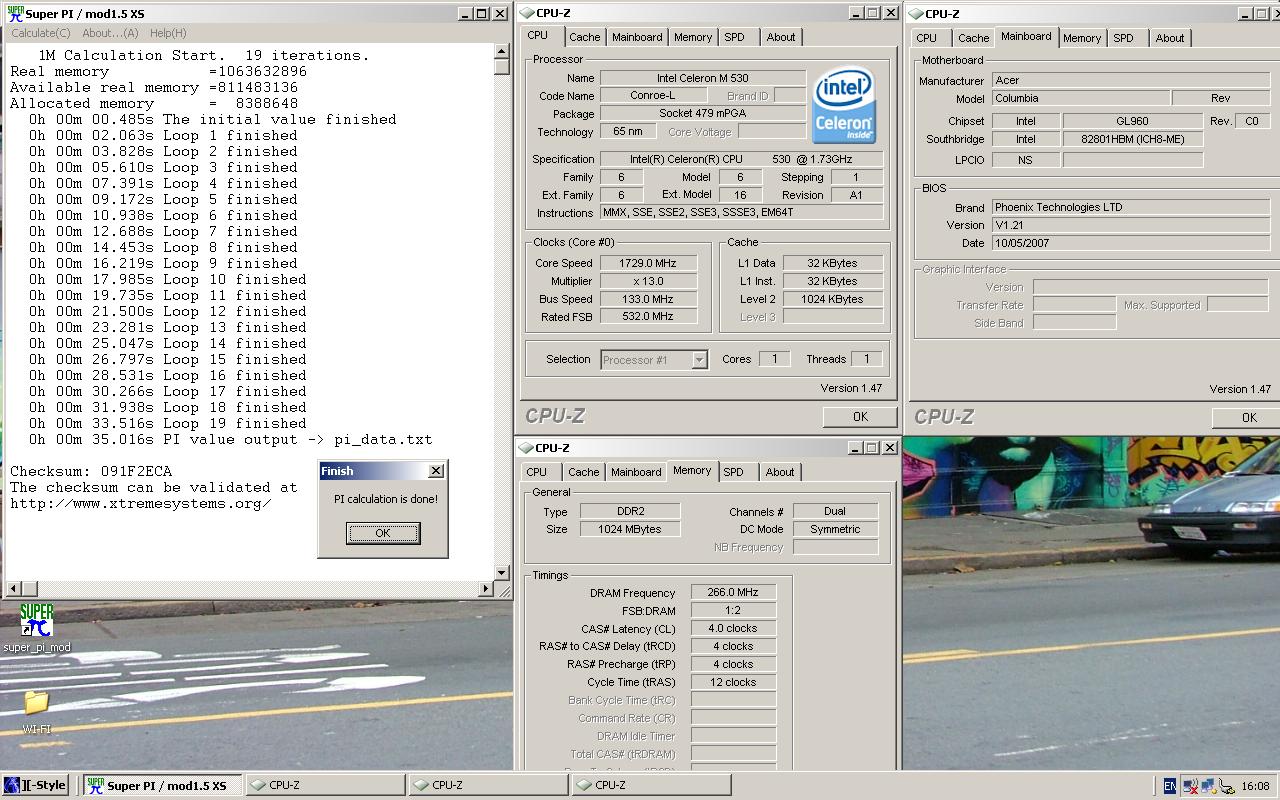Open Cache tab in the Celeron processor CPU-Z window

coord(585,37)
